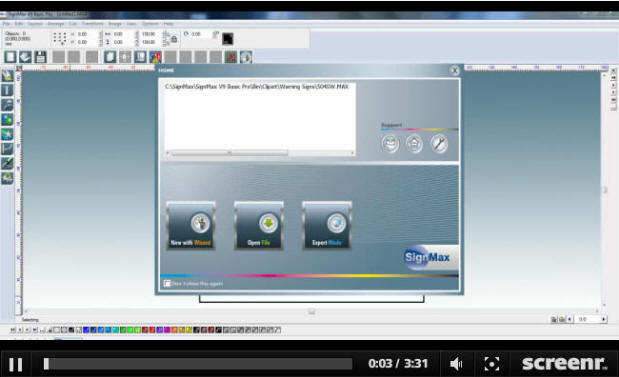Open the Edit menu
619x377 pixels.
click(19, 24)
